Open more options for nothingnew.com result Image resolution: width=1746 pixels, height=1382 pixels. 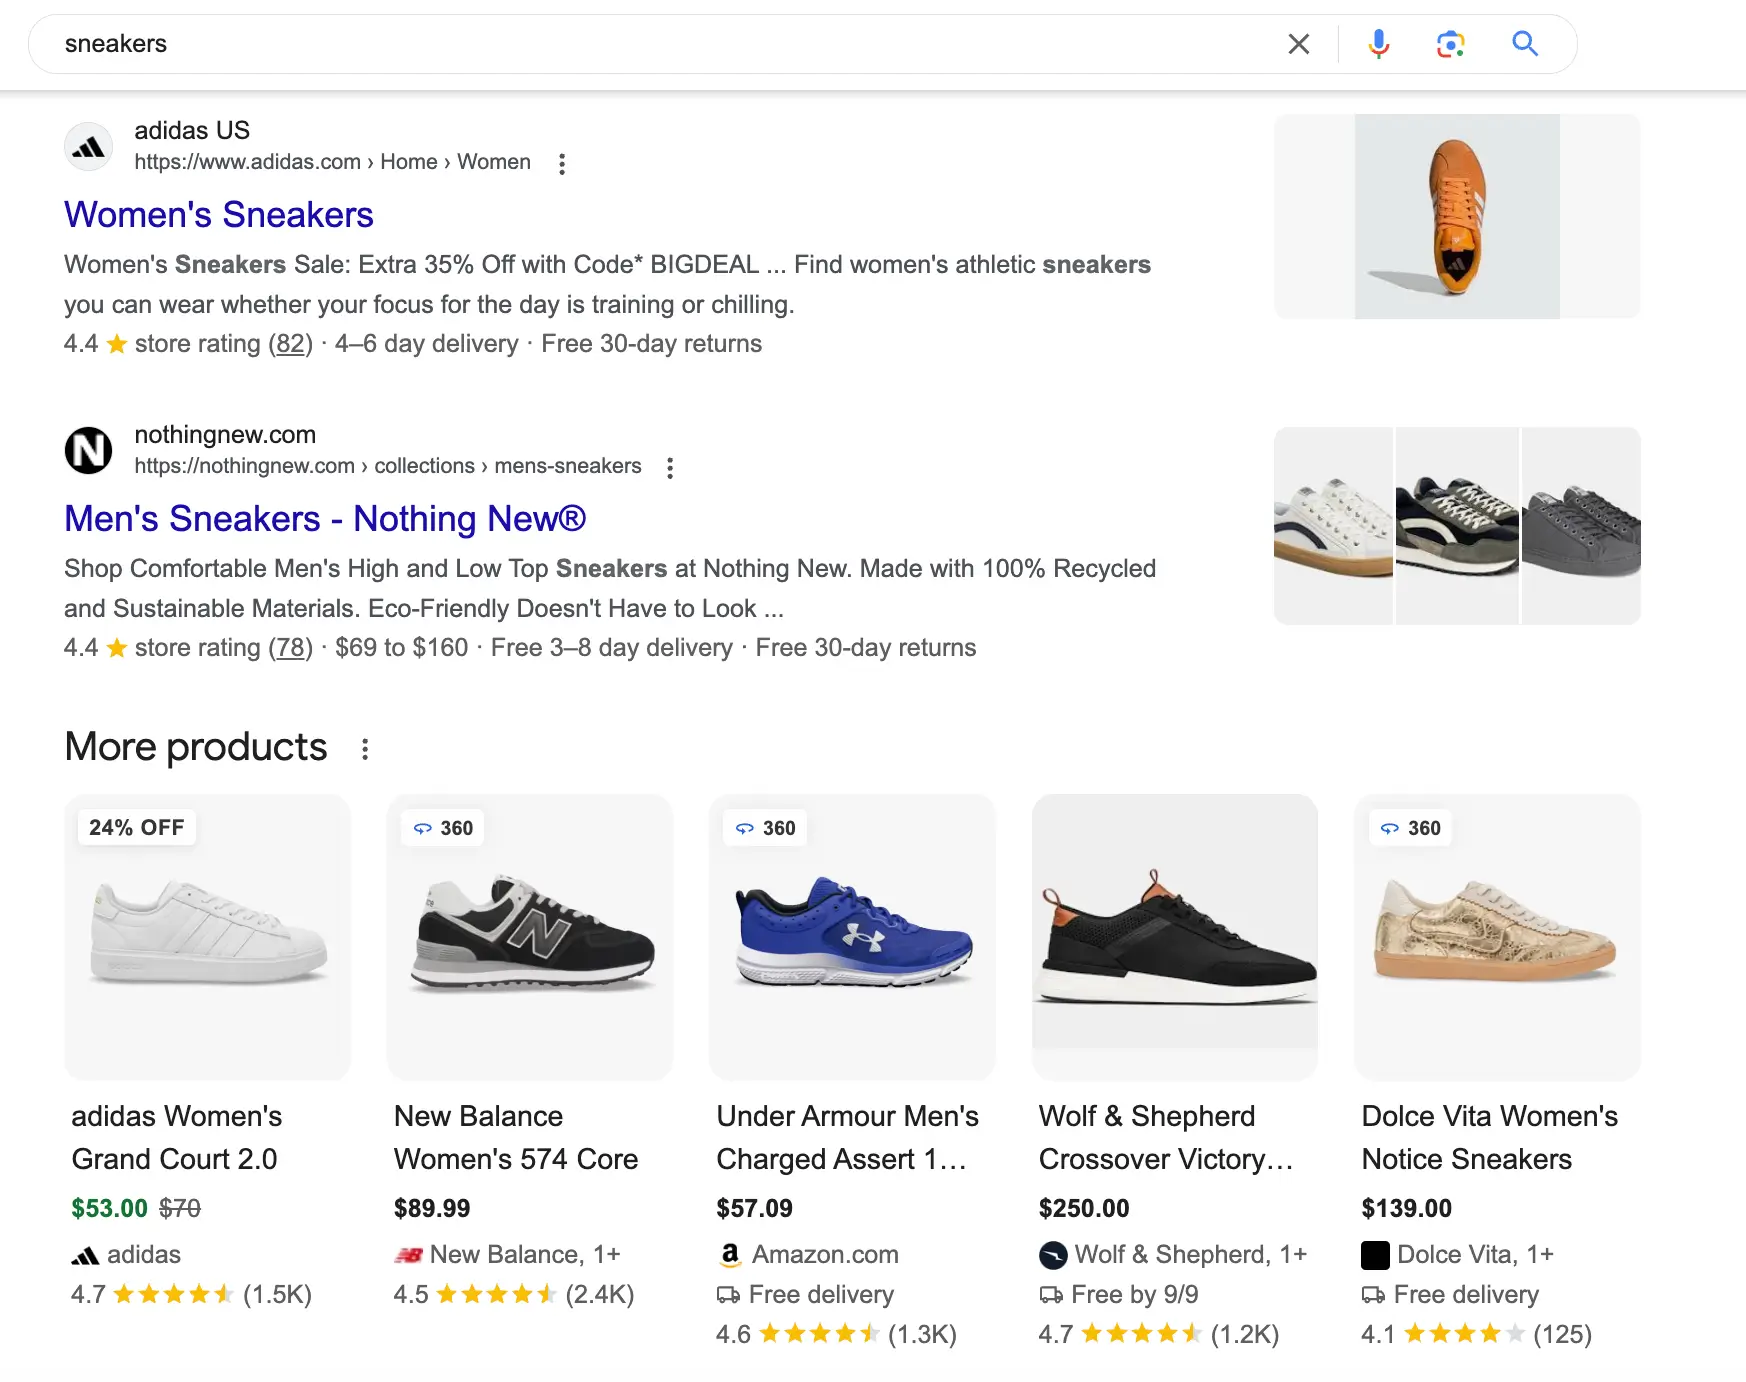(670, 468)
